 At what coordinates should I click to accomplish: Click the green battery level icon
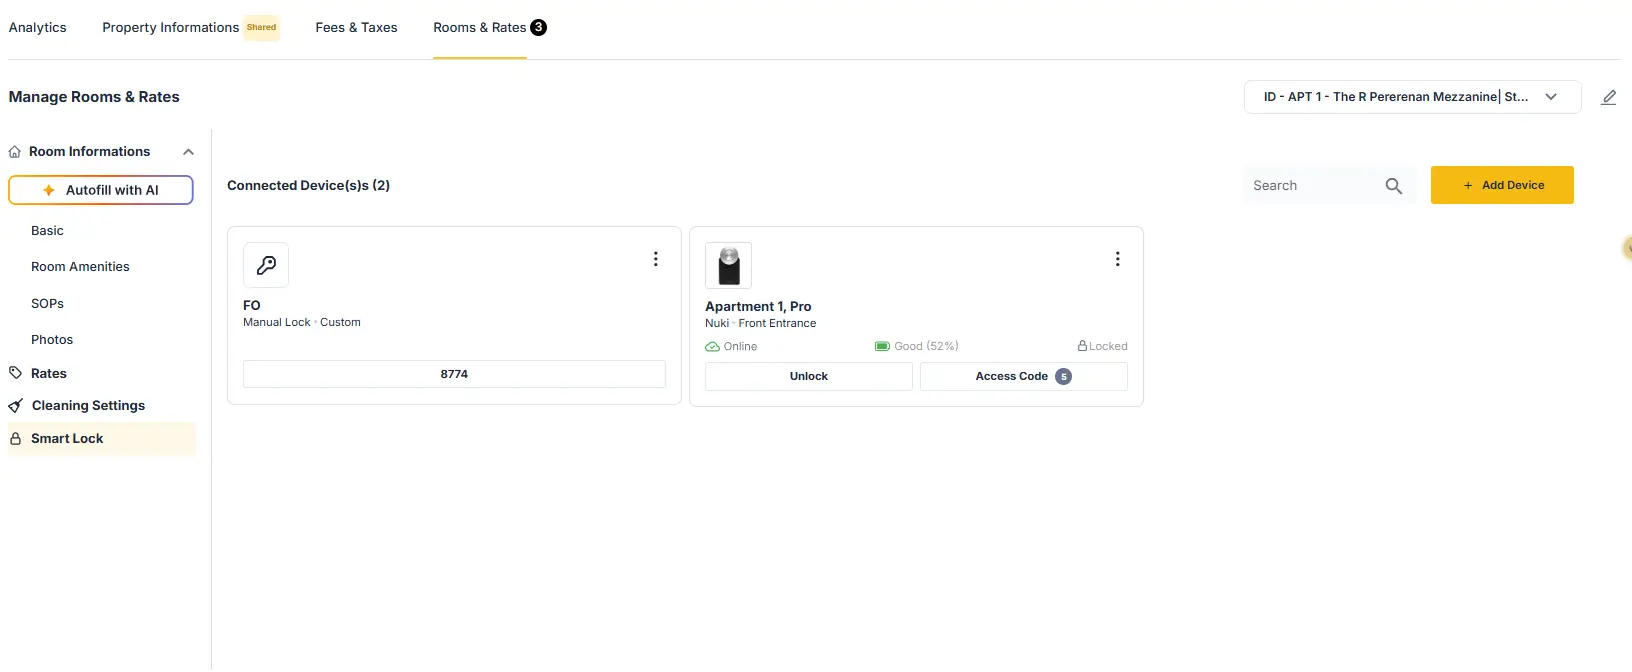tap(882, 346)
